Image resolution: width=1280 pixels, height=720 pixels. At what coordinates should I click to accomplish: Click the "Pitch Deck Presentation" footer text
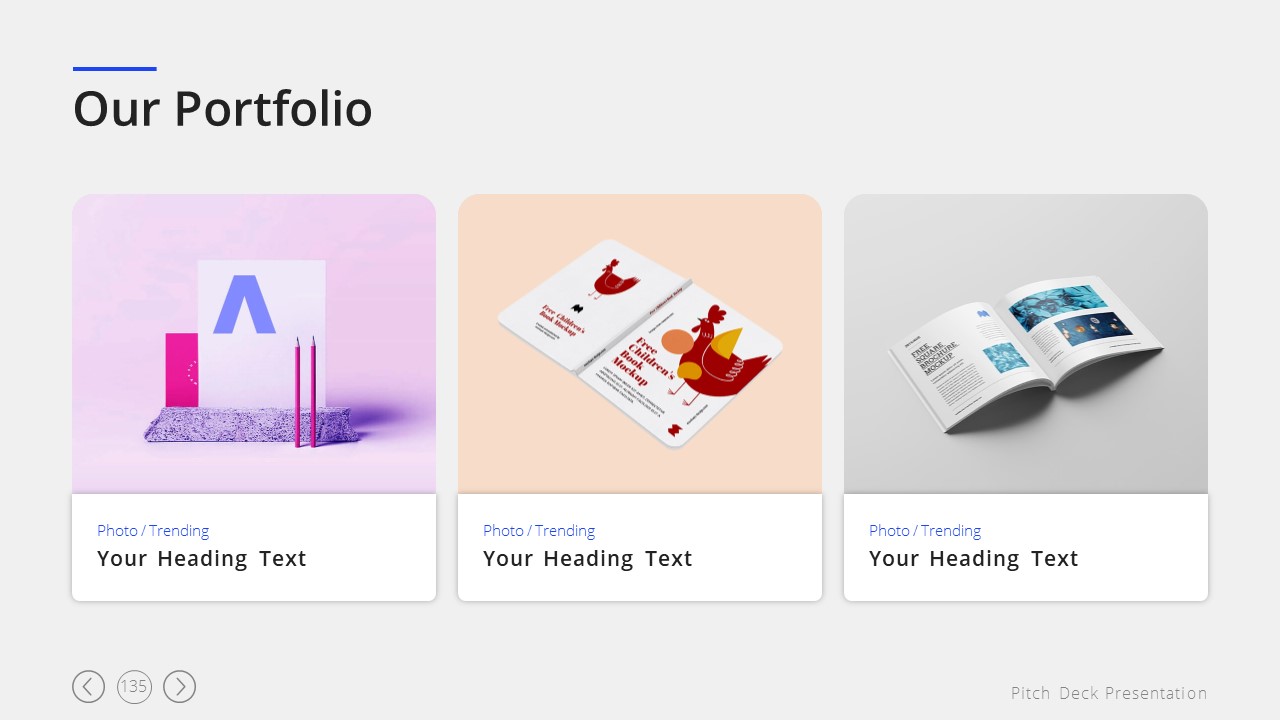click(x=1109, y=693)
